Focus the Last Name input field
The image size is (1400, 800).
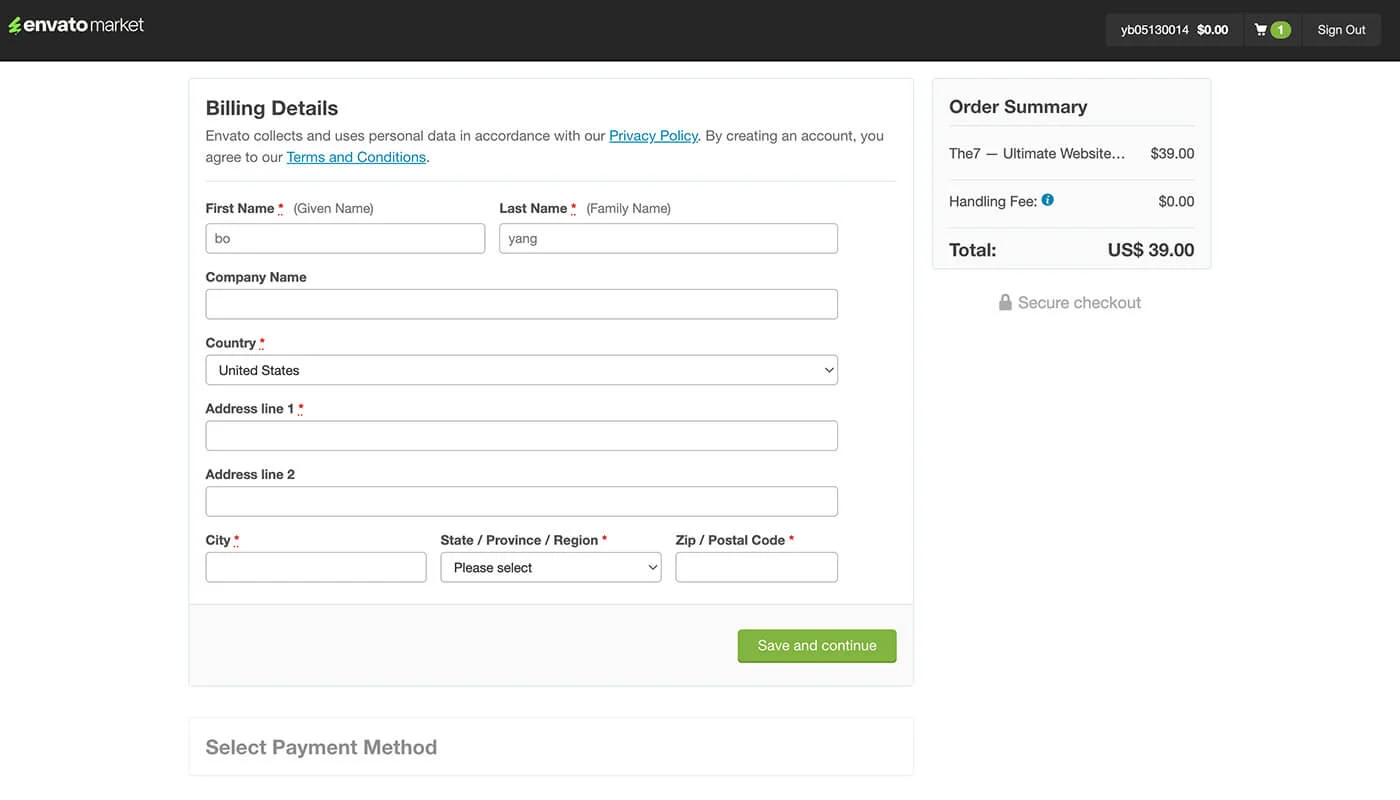(x=668, y=238)
